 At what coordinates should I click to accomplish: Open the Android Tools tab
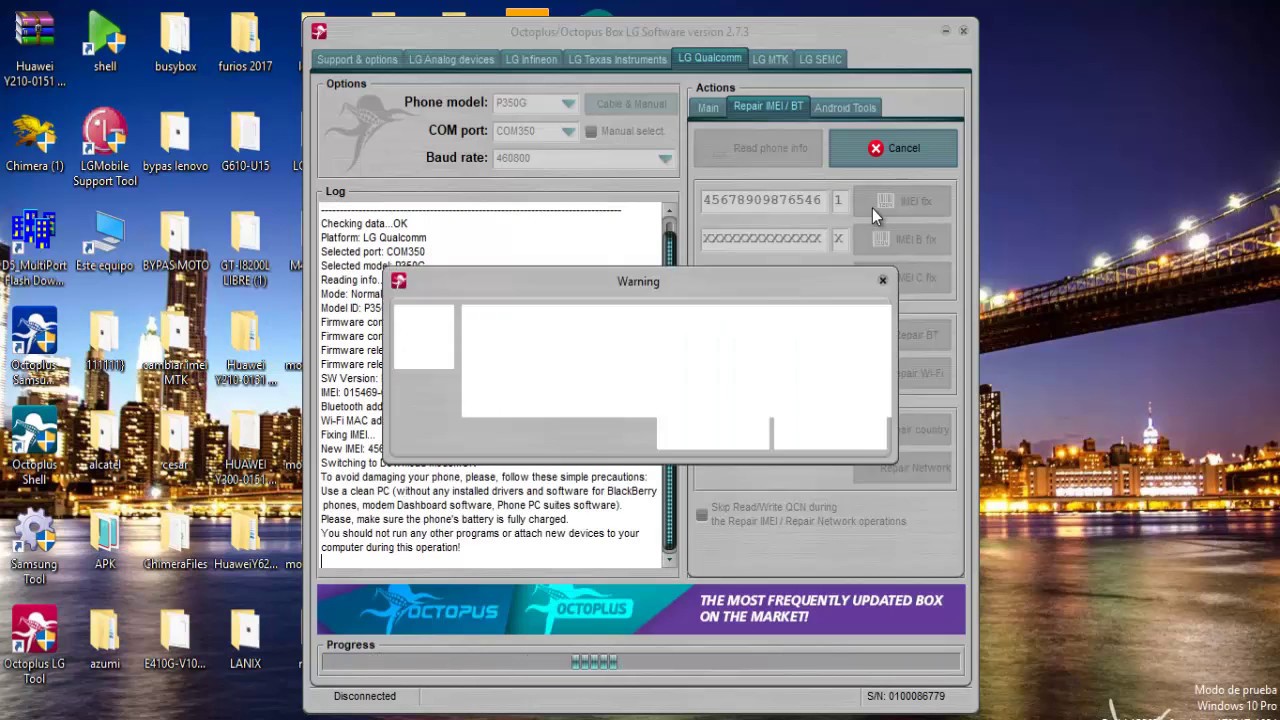pyautogui.click(x=845, y=108)
